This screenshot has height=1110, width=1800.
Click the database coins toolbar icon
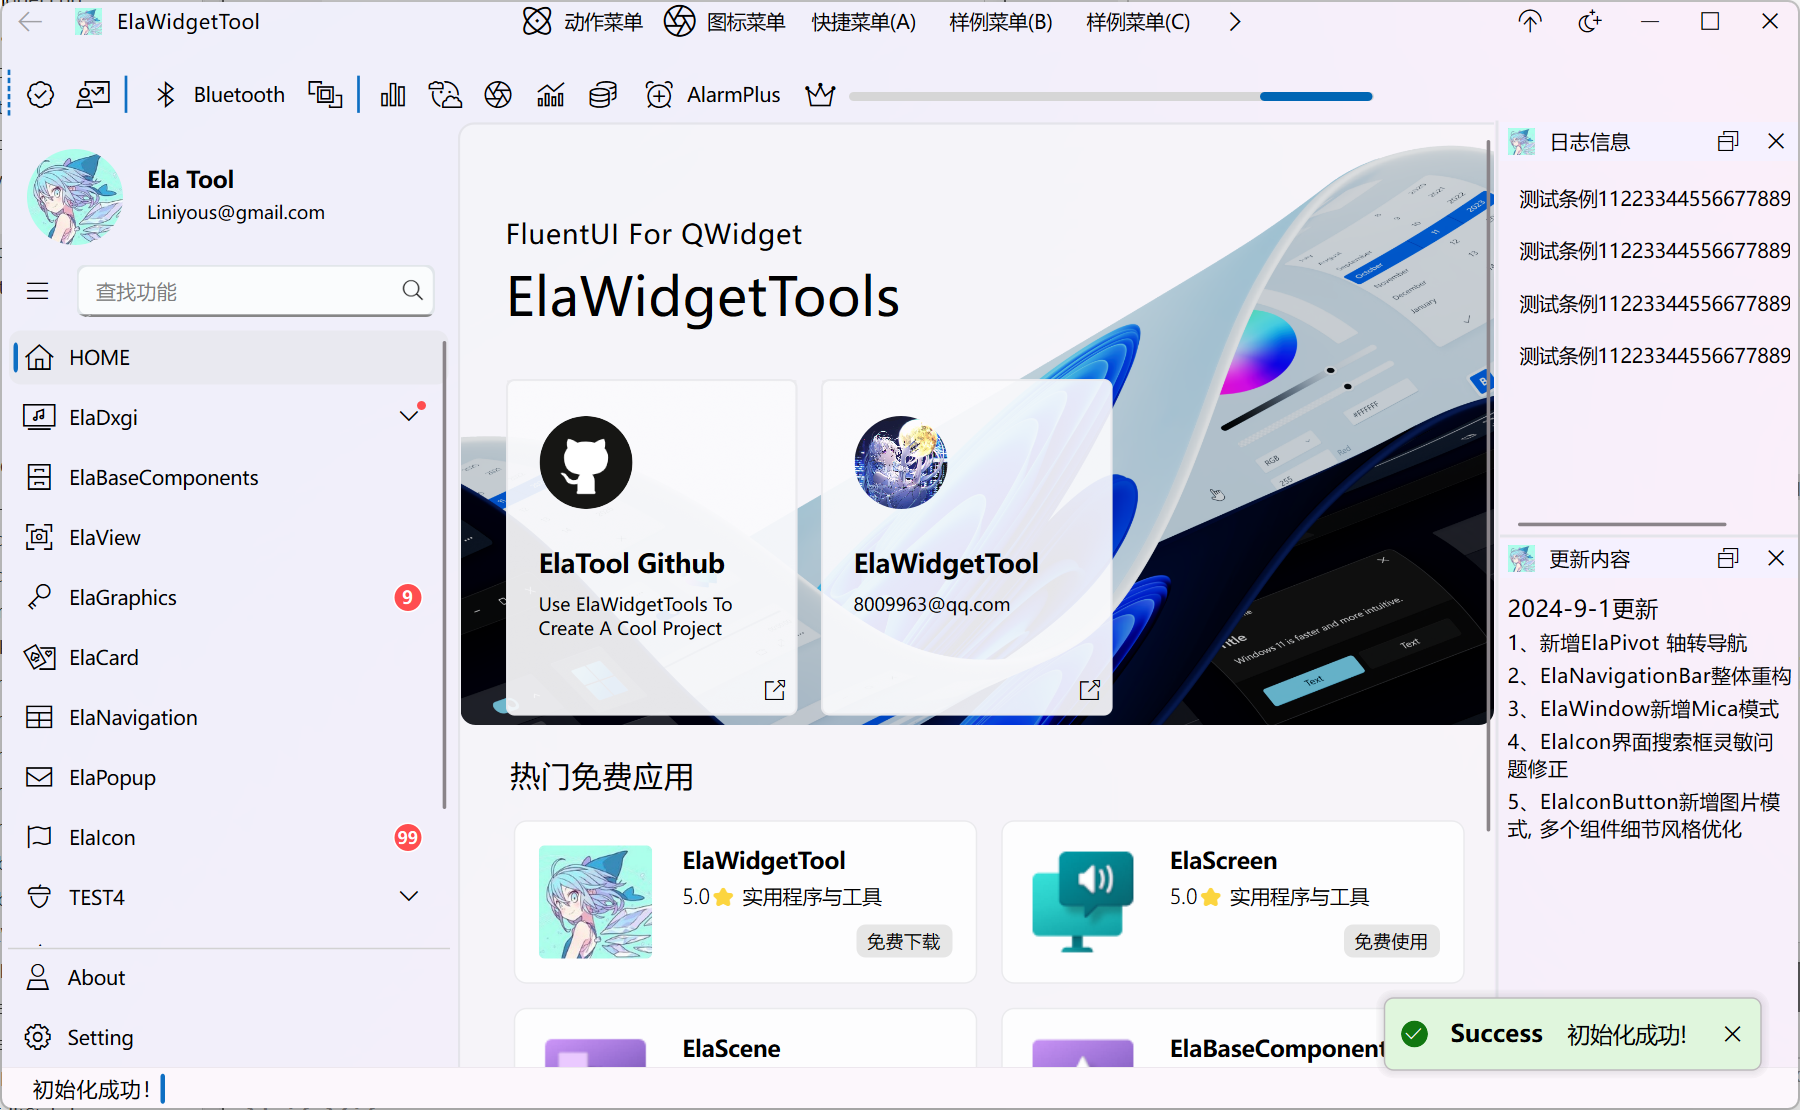tap(603, 95)
